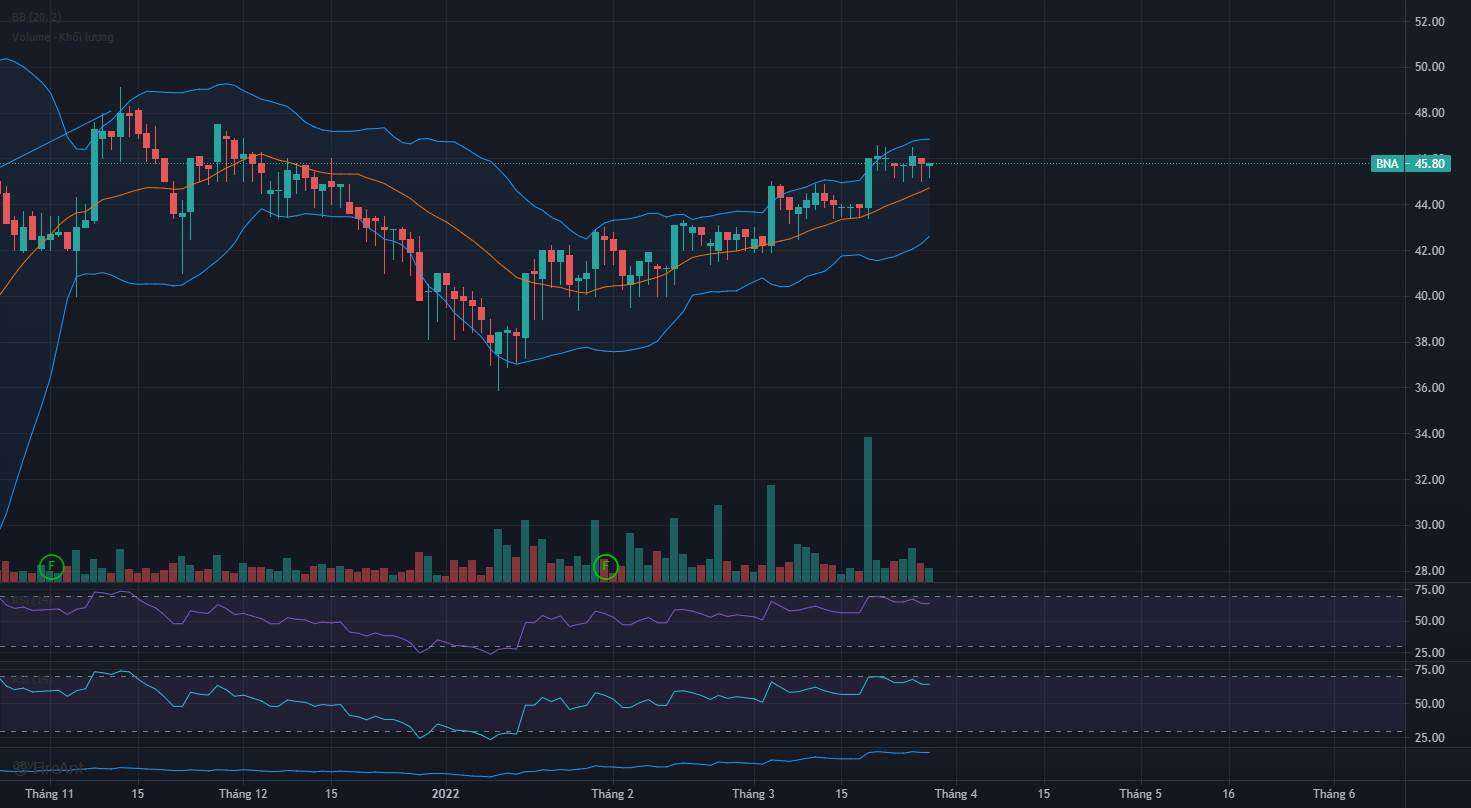
Task: Click the tallest volume bar in March
Action: click(x=868, y=510)
